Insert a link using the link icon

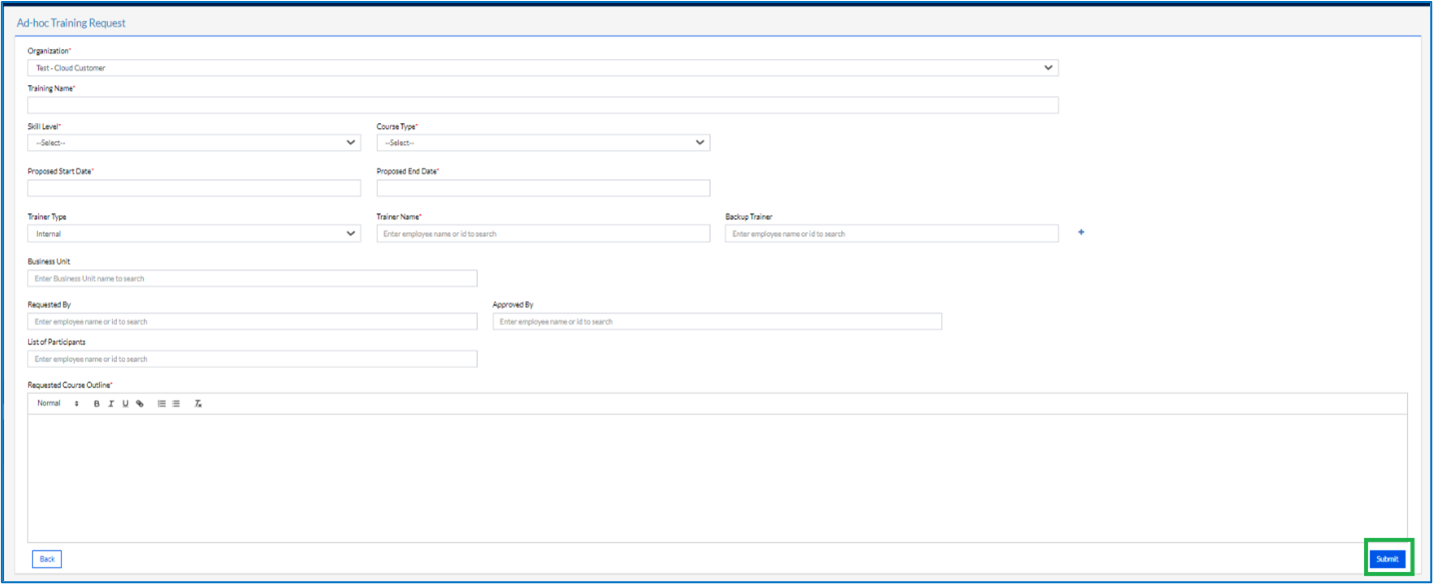pos(140,404)
